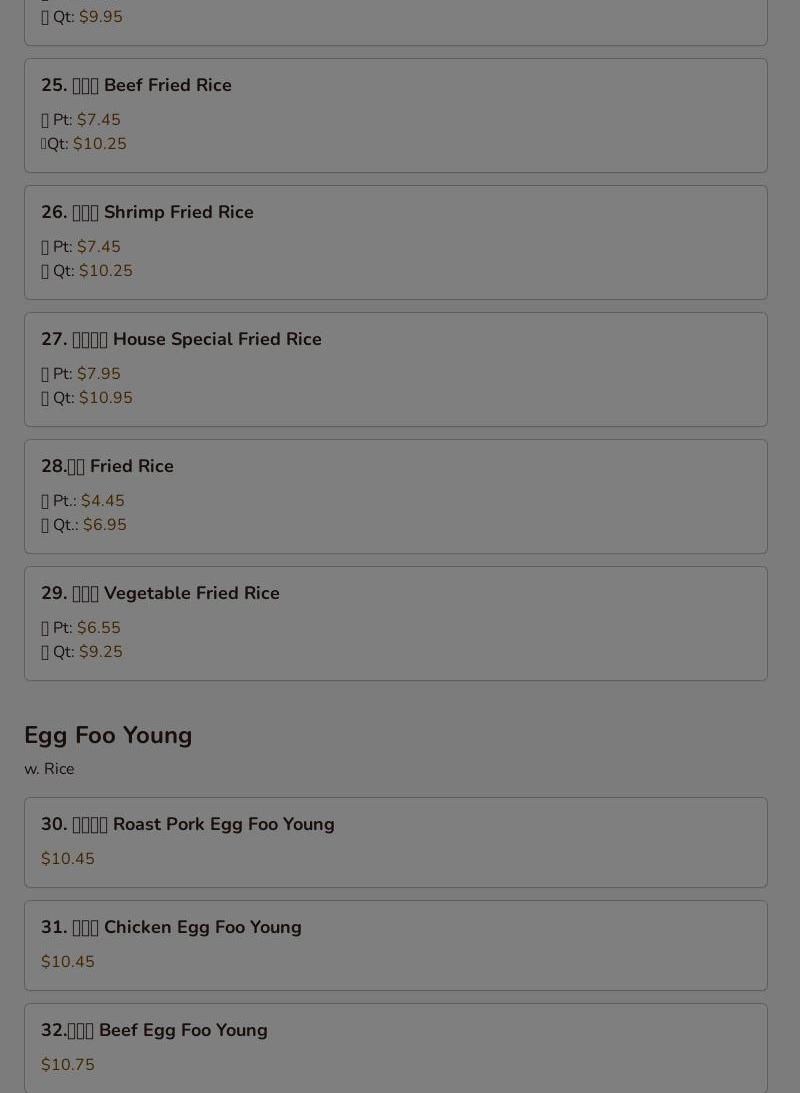Click Vegetable Fried Rice quart price $9.25
Image resolution: width=800 pixels, height=1093 pixels.
click(100, 652)
